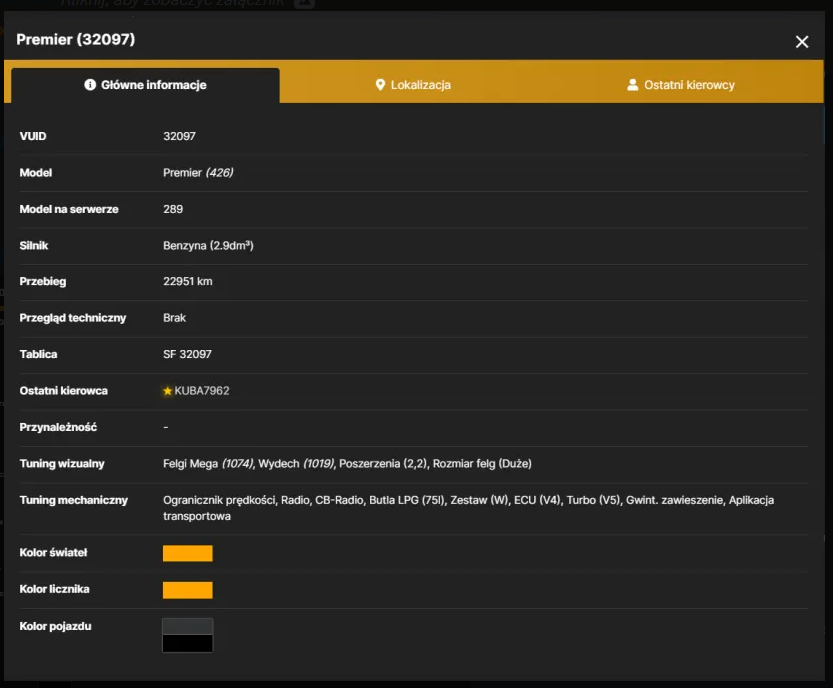Click the dialog title Premier (32097)
Image resolution: width=833 pixels, height=688 pixels.
(75, 39)
